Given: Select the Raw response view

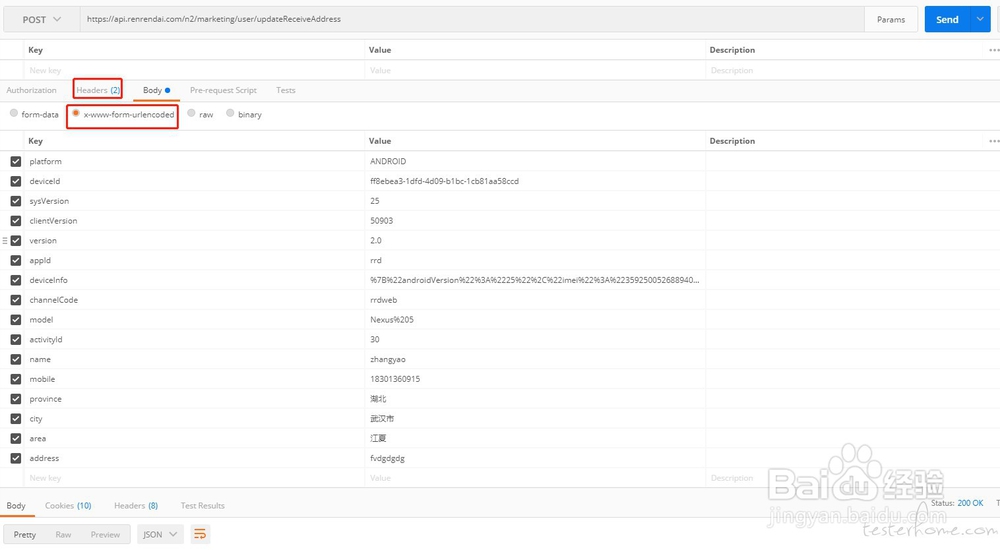Looking at the screenshot, I should (63, 534).
